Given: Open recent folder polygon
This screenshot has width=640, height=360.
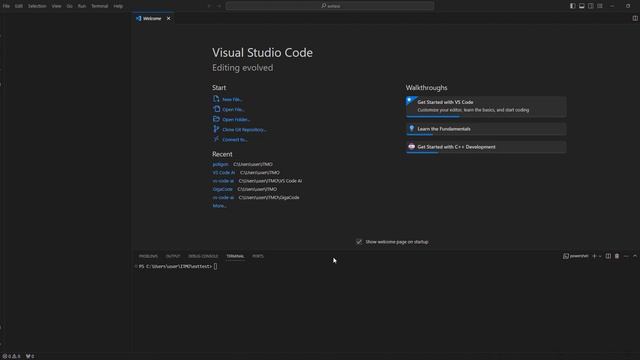Looking at the screenshot, I should coord(220,164).
